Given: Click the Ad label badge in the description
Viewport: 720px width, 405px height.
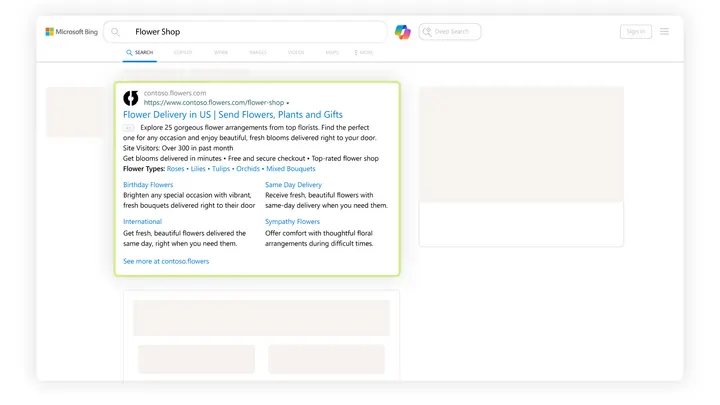Looking at the screenshot, I should point(129,128).
